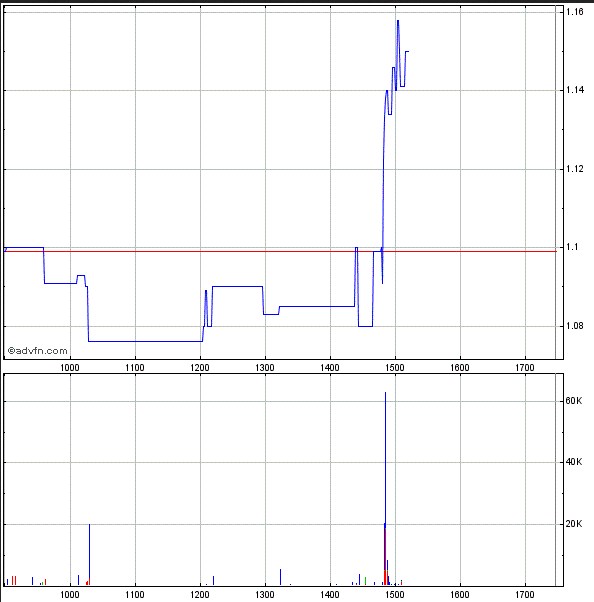
Task: Pick the 1000 time label under volume chart
Action: [x=69, y=595]
